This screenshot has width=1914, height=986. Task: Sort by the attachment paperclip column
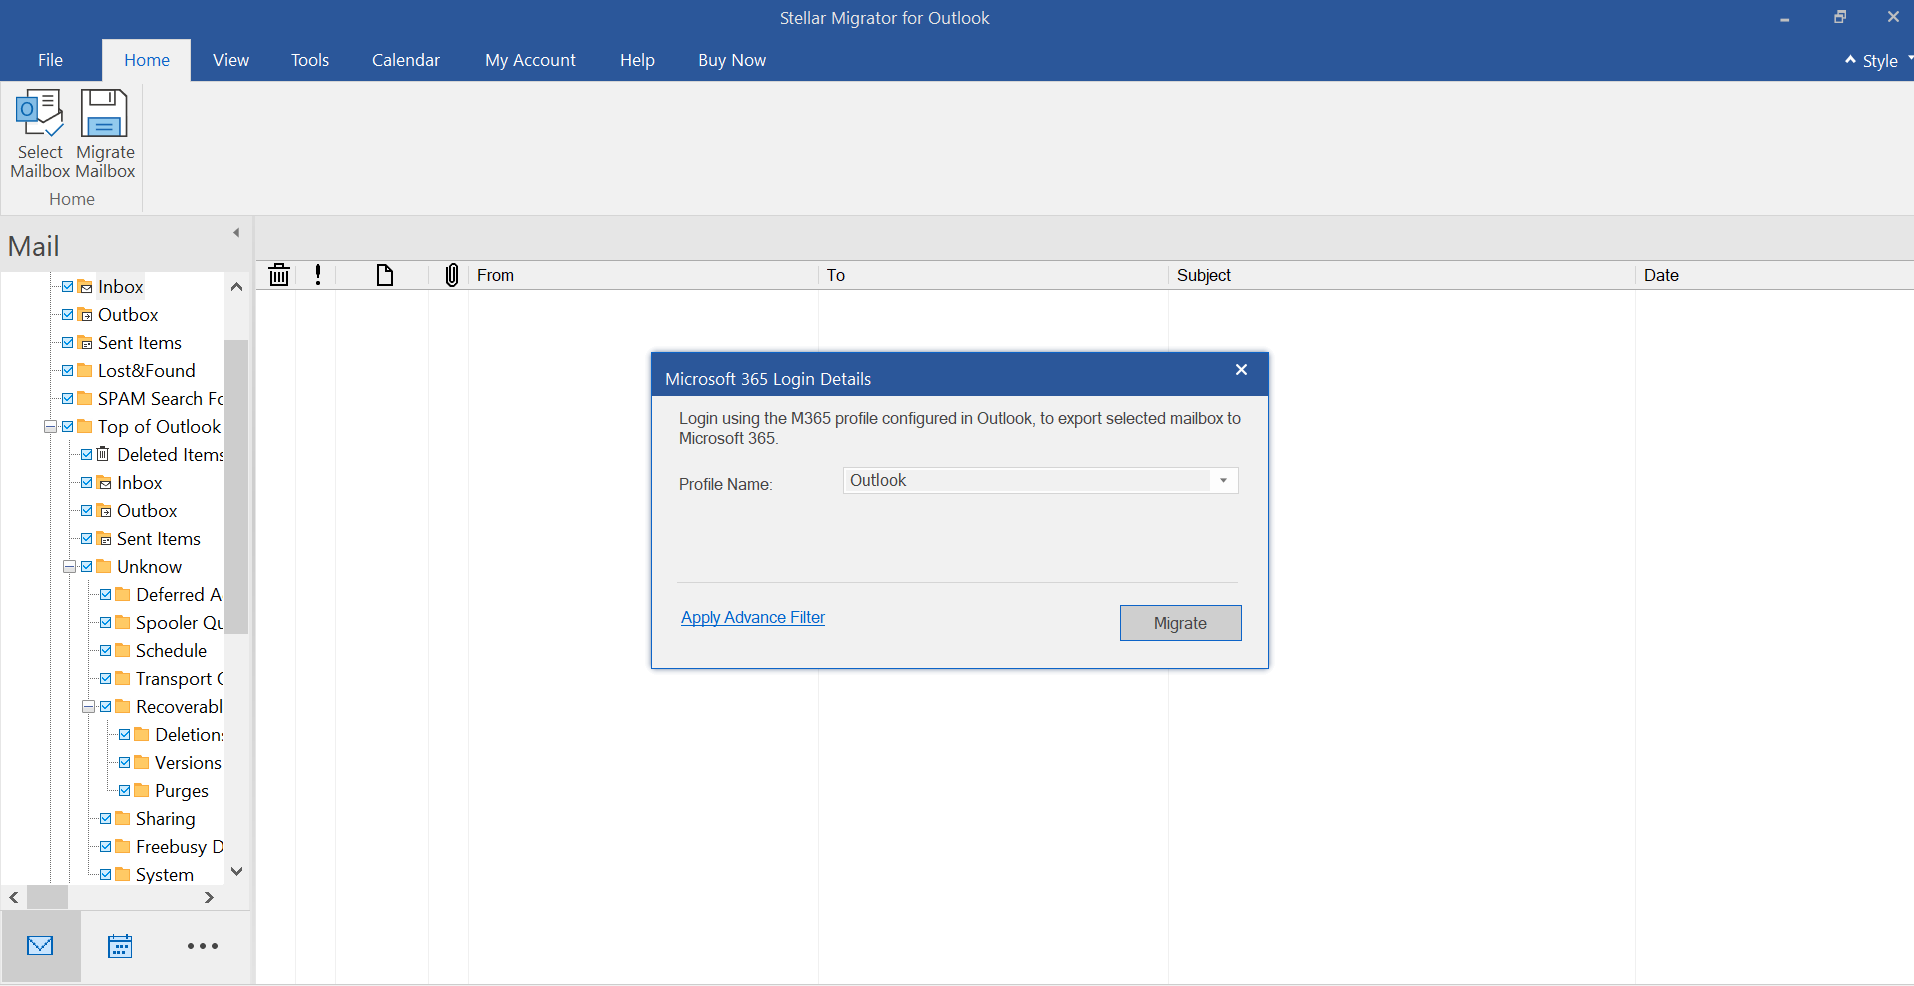coord(451,275)
